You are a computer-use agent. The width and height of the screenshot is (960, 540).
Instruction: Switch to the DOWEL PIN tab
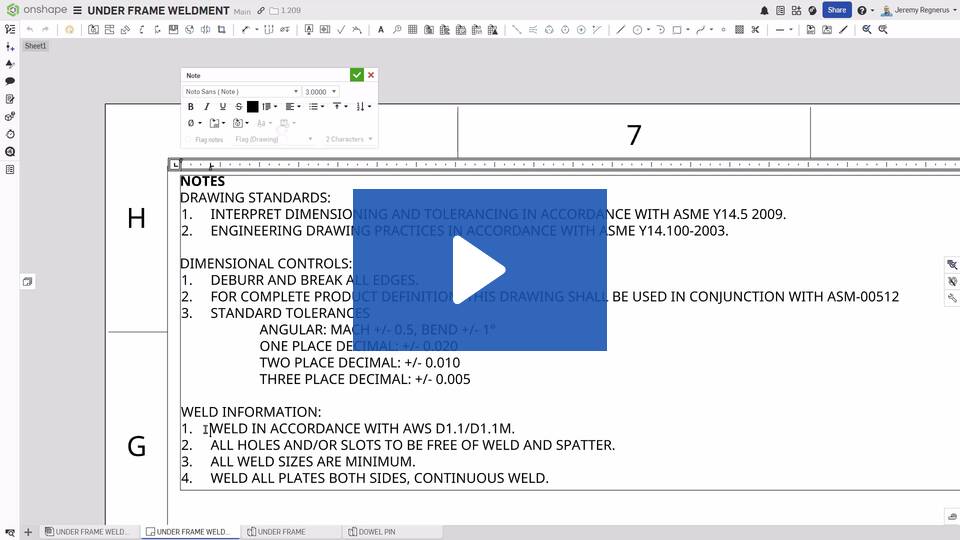(392, 532)
